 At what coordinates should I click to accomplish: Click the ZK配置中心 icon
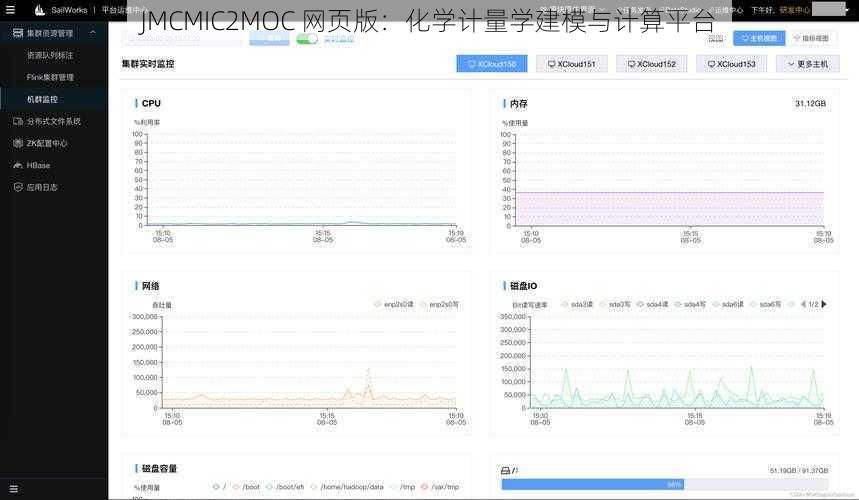click(x=18, y=143)
